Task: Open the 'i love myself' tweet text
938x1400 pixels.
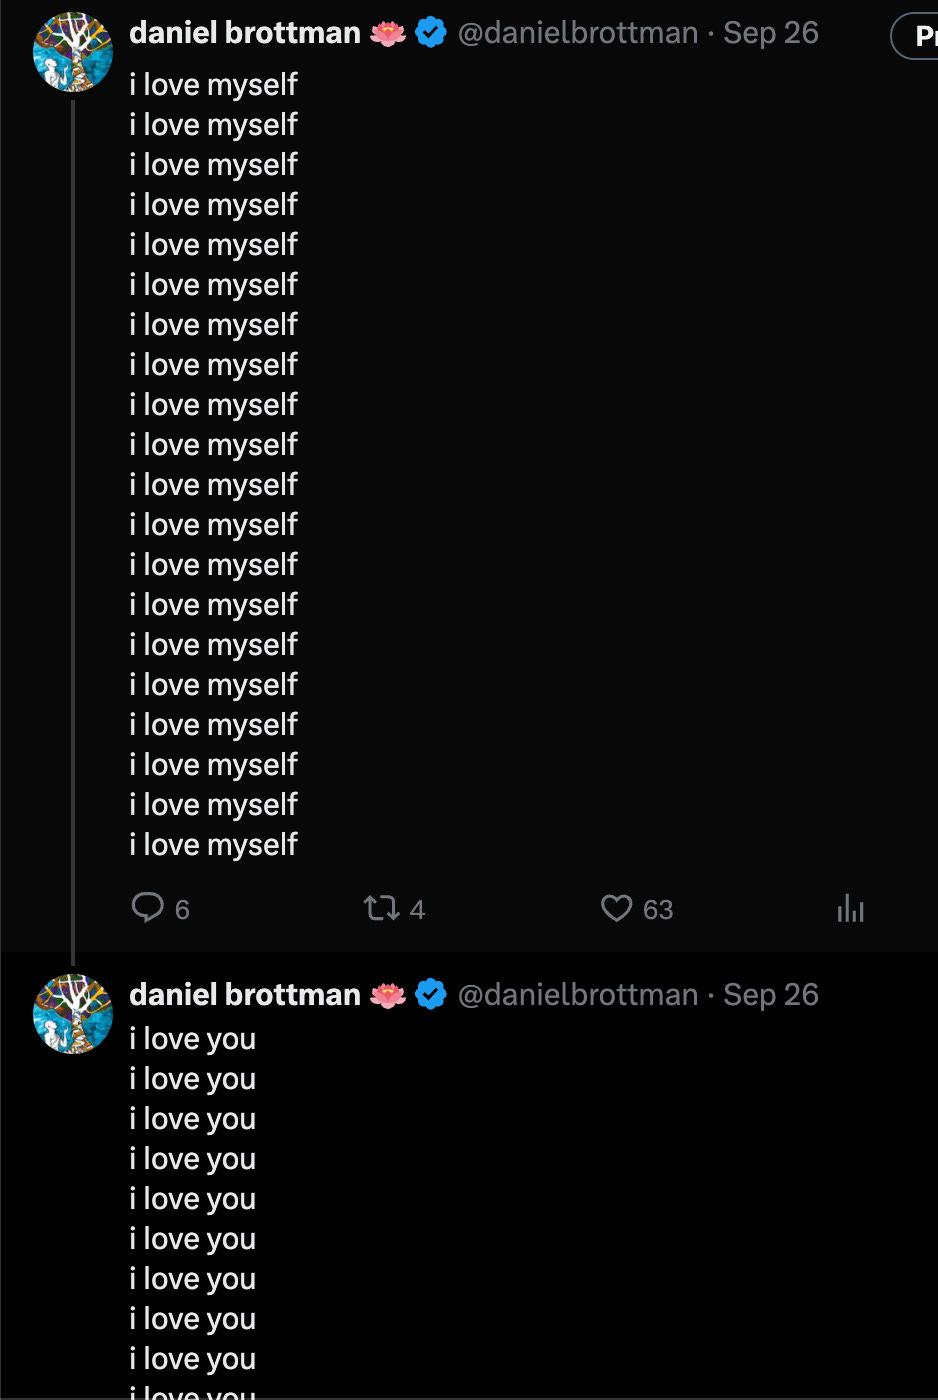Action: pyautogui.click(x=214, y=464)
